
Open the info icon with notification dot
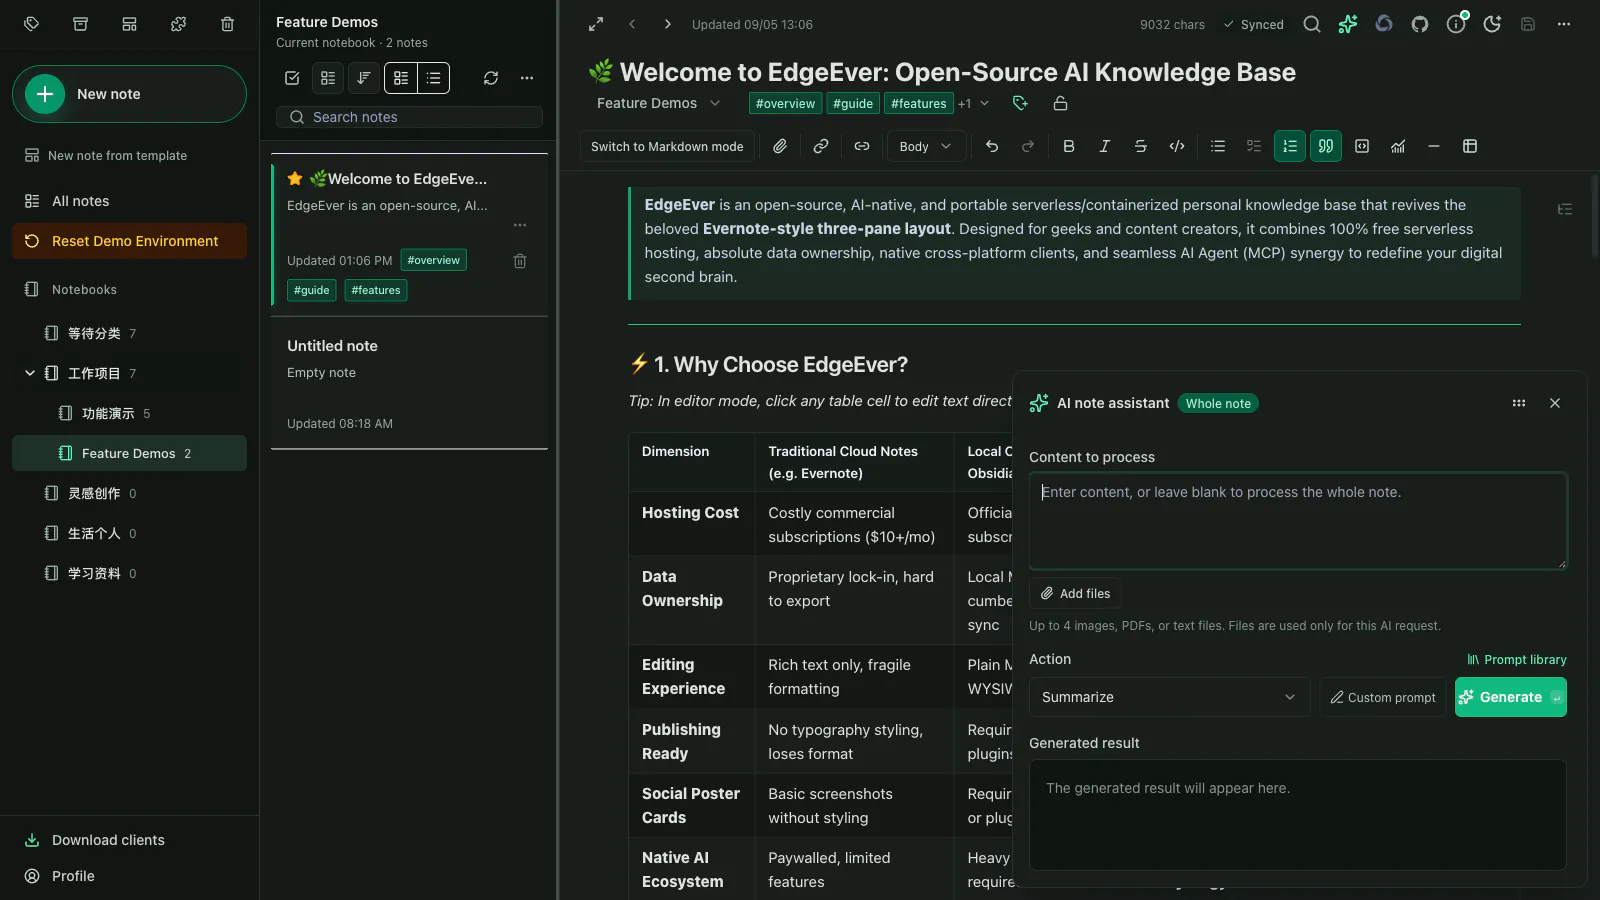pyautogui.click(x=1456, y=24)
